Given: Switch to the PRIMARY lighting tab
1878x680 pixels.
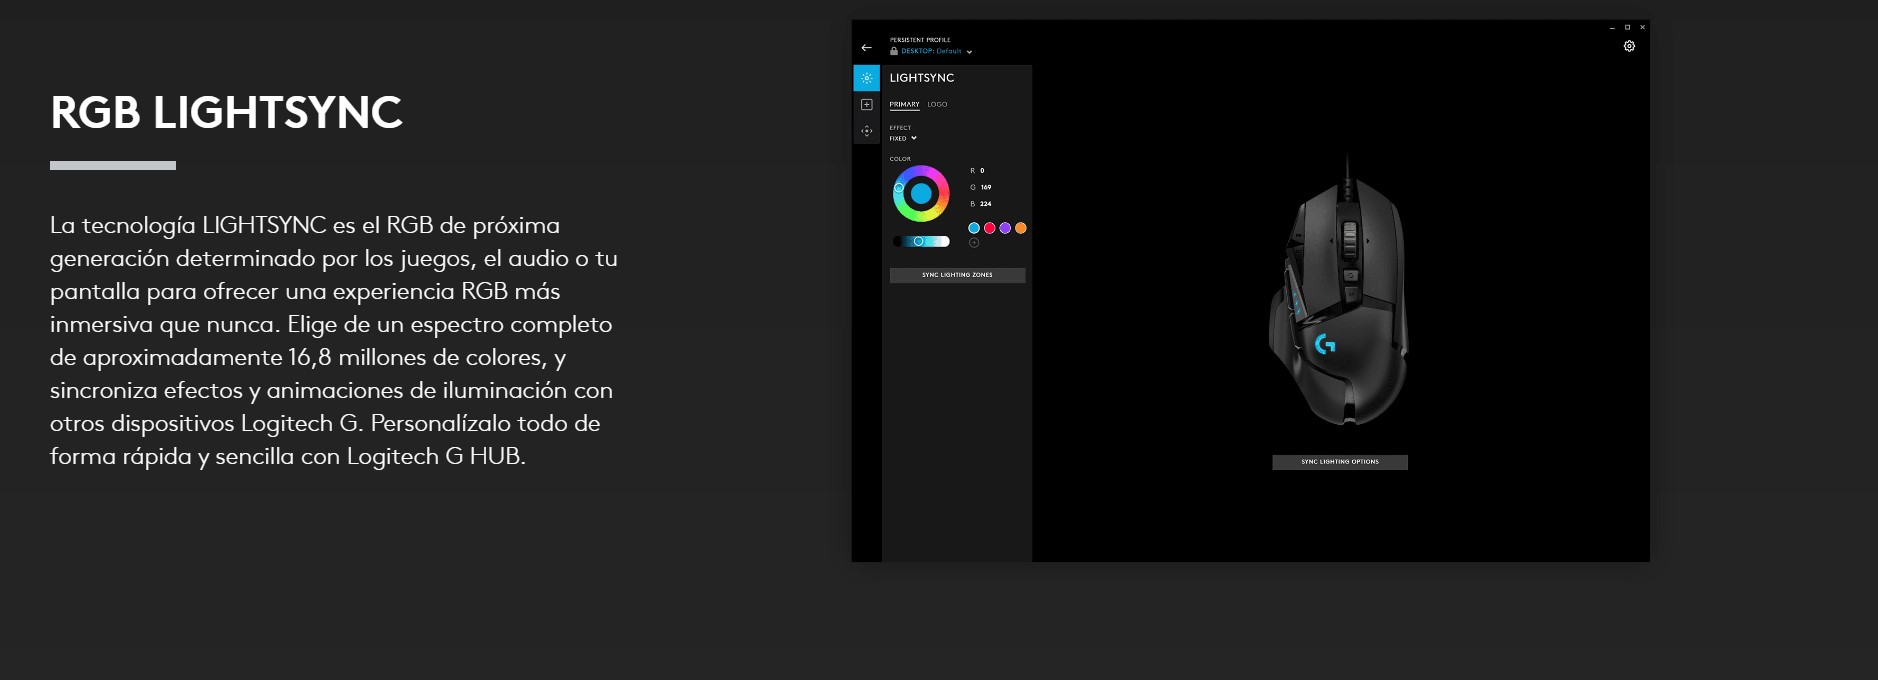Looking at the screenshot, I should click(904, 104).
